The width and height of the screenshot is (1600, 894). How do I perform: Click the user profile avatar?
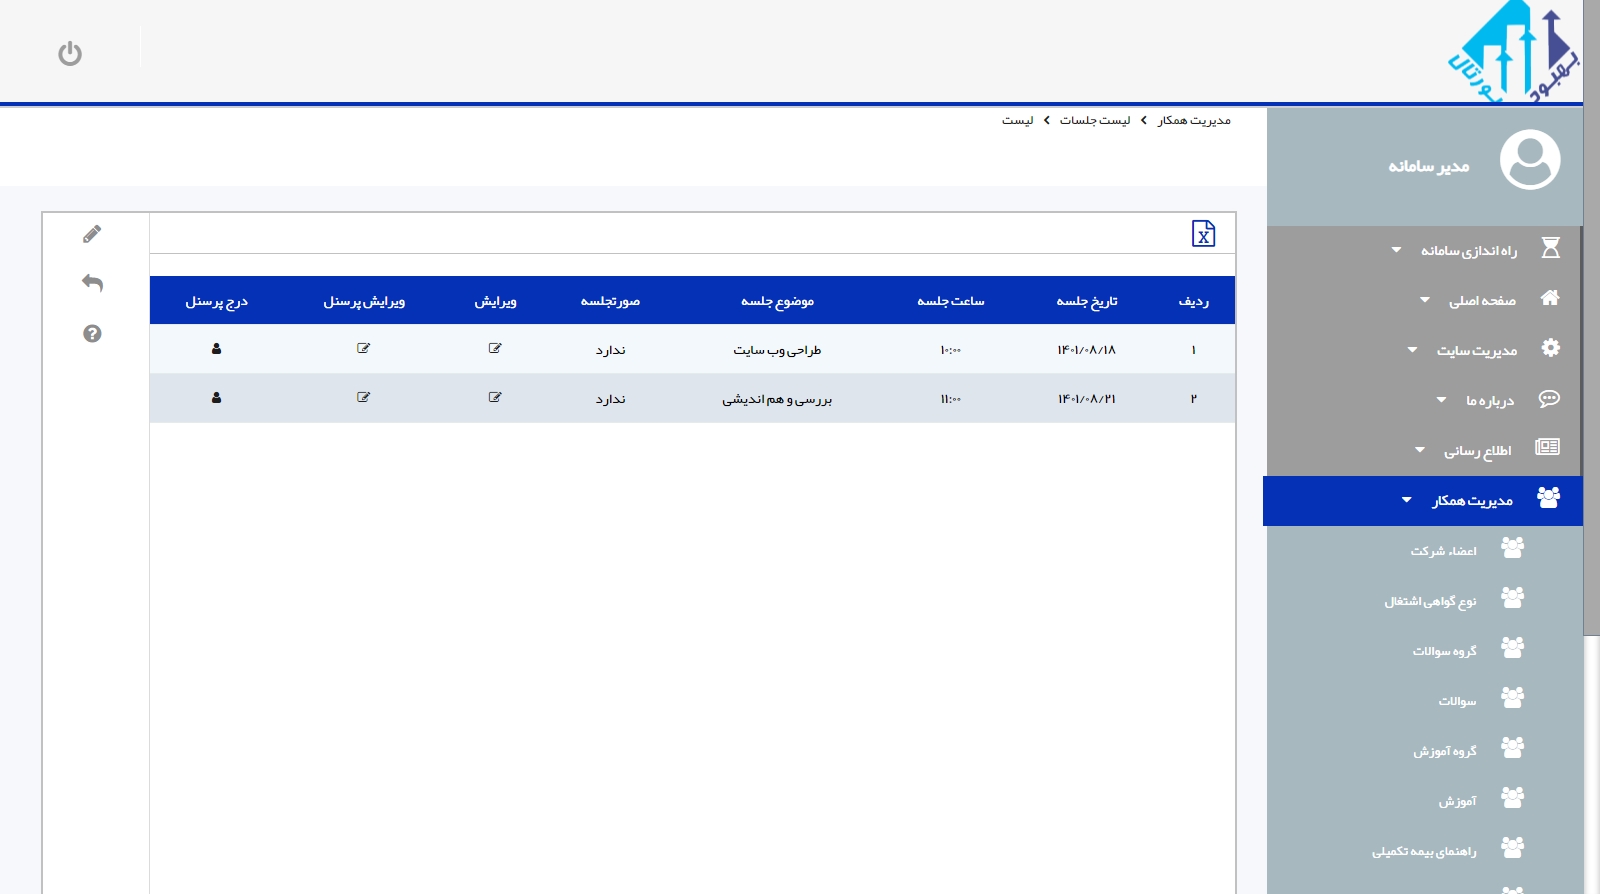click(x=1529, y=160)
